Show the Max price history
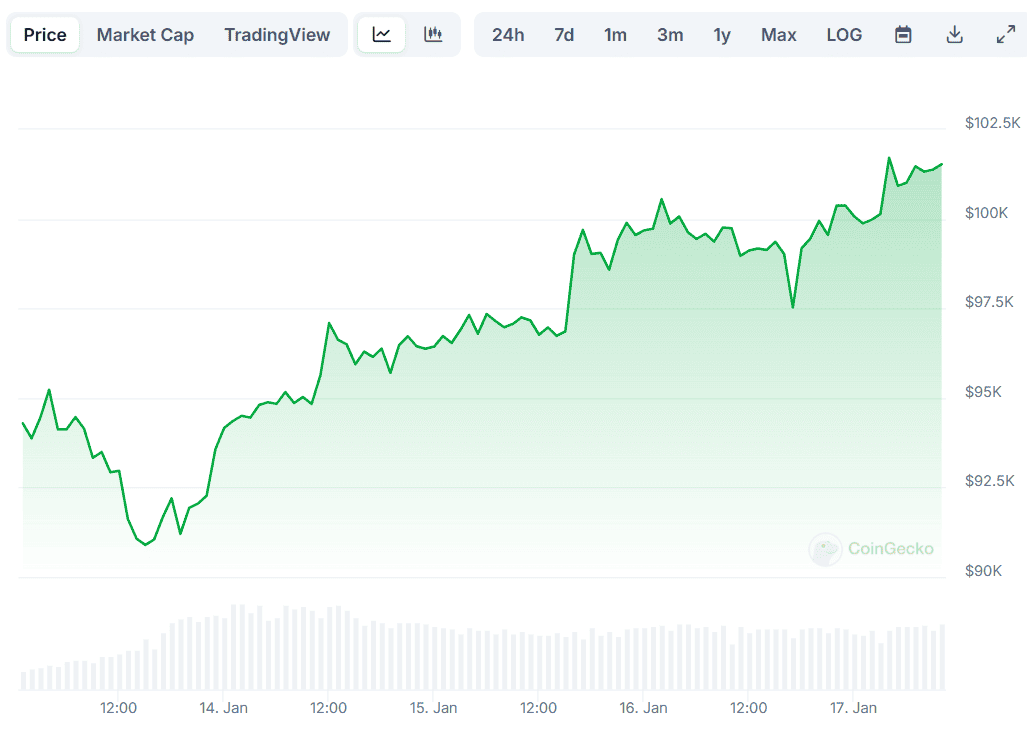The height and width of the screenshot is (742, 1027). pyautogui.click(x=779, y=35)
